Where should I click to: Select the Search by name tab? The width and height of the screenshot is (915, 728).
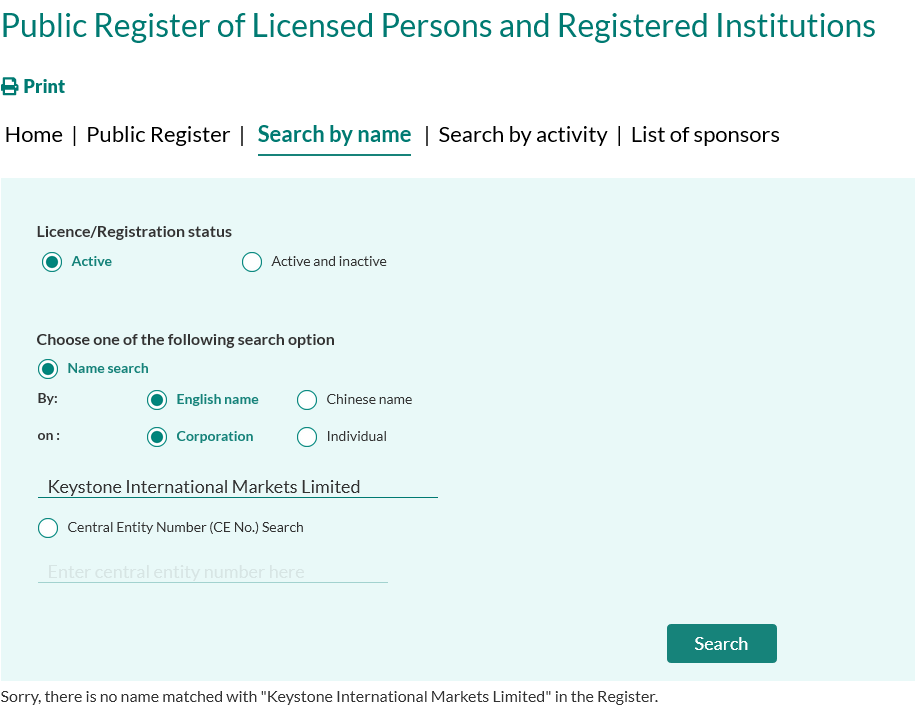click(x=334, y=135)
